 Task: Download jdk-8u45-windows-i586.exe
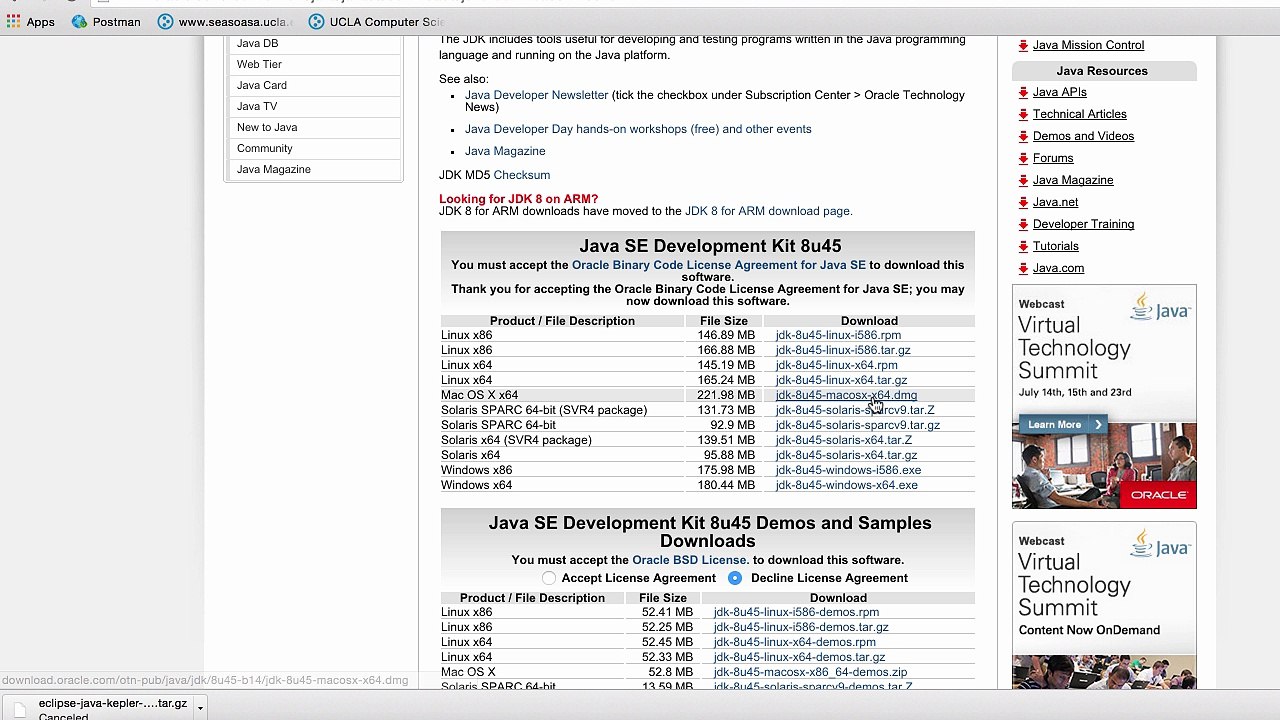(x=848, y=470)
